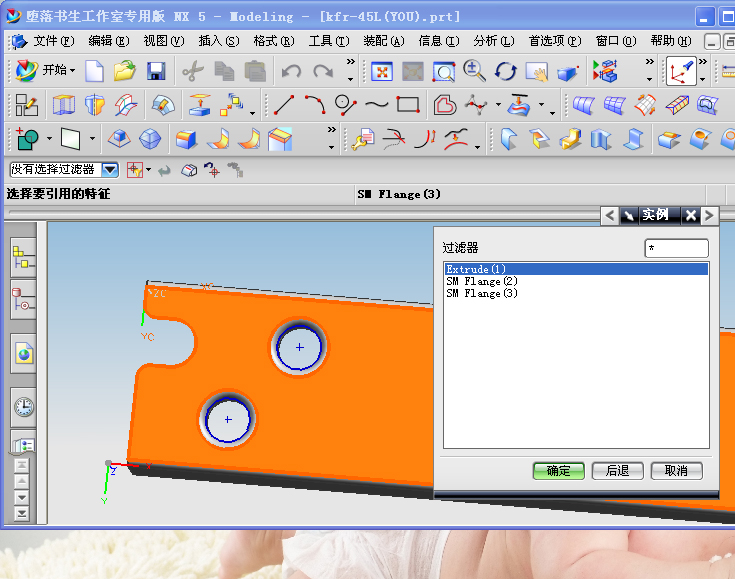The width and height of the screenshot is (735, 579).
Task: Click the solid Block primitive icon
Action: click(186, 140)
